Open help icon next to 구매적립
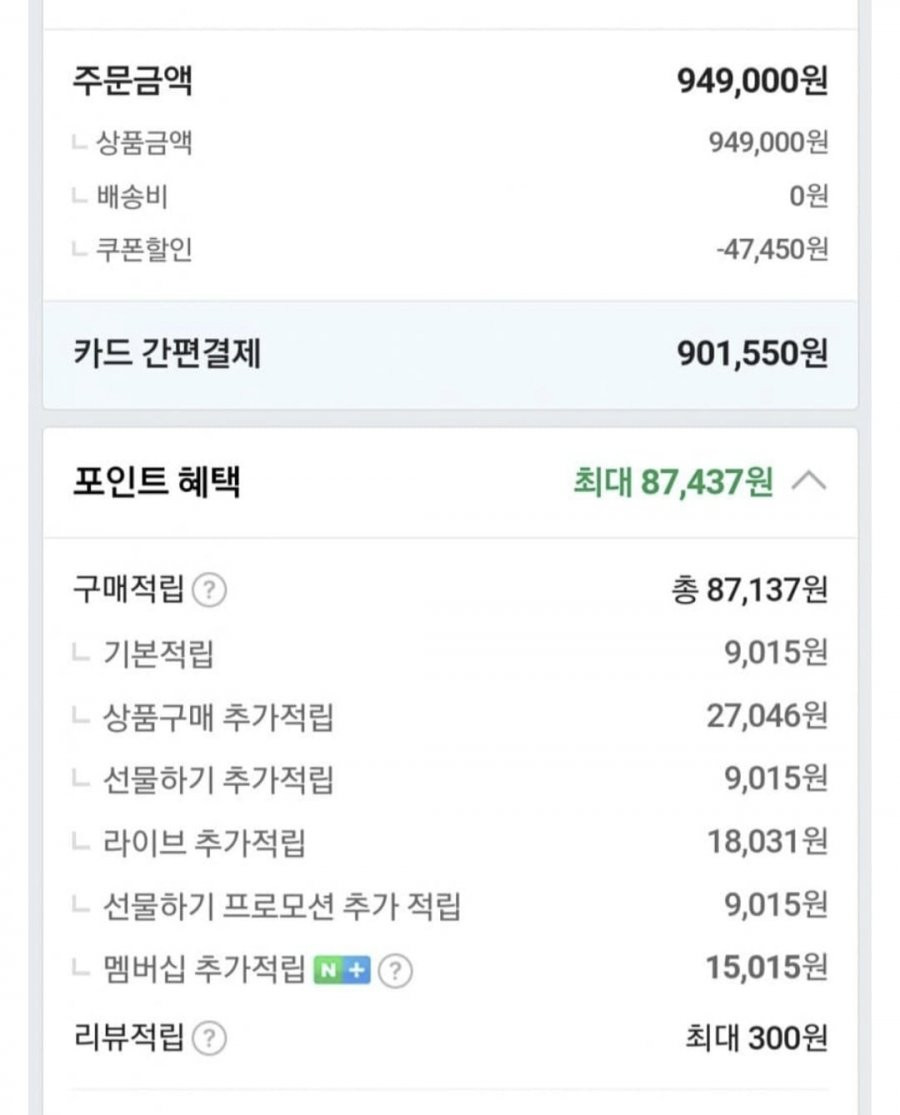The height and width of the screenshot is (1115, 900). pyautogui.click(x=210, y=590)
